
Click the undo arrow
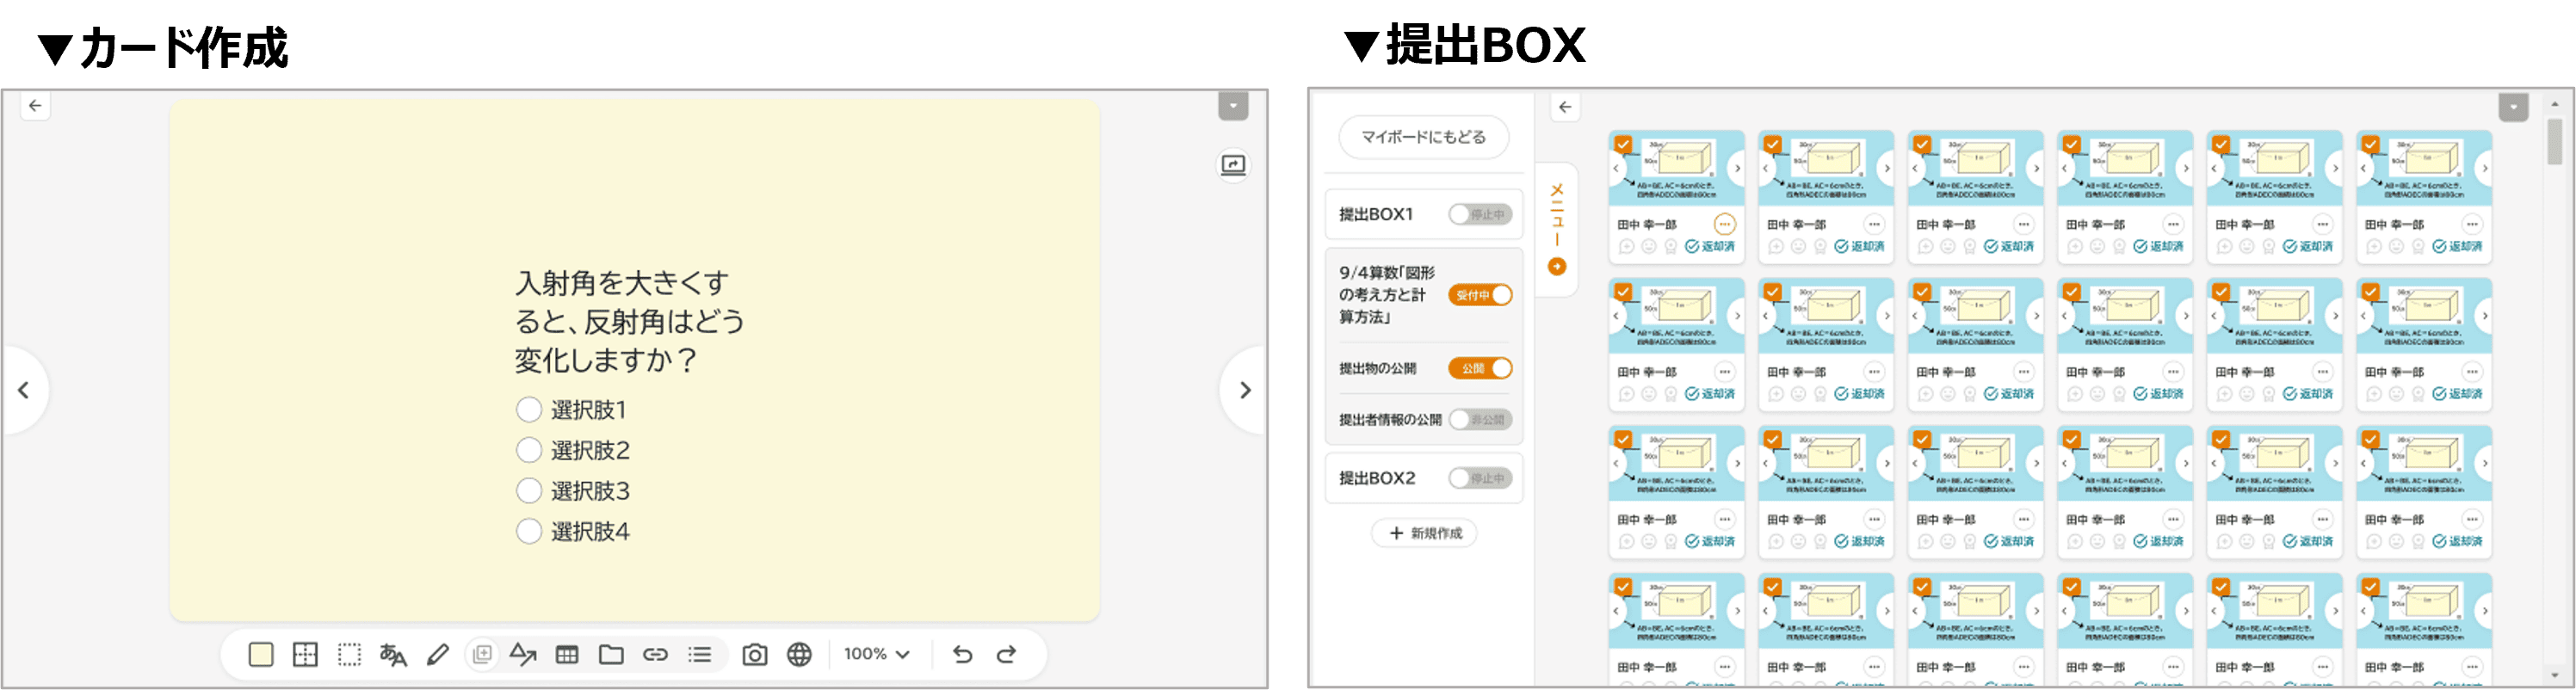tap(962, 654)
